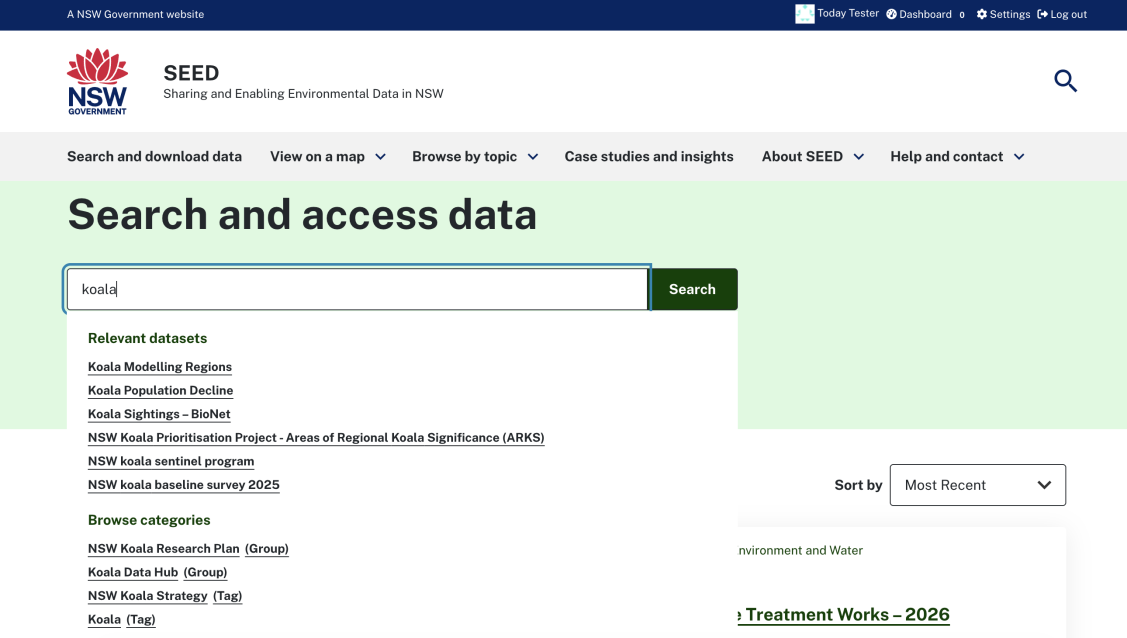
Task: Browse the Koala tag suggestion
Action: point(121,619)
